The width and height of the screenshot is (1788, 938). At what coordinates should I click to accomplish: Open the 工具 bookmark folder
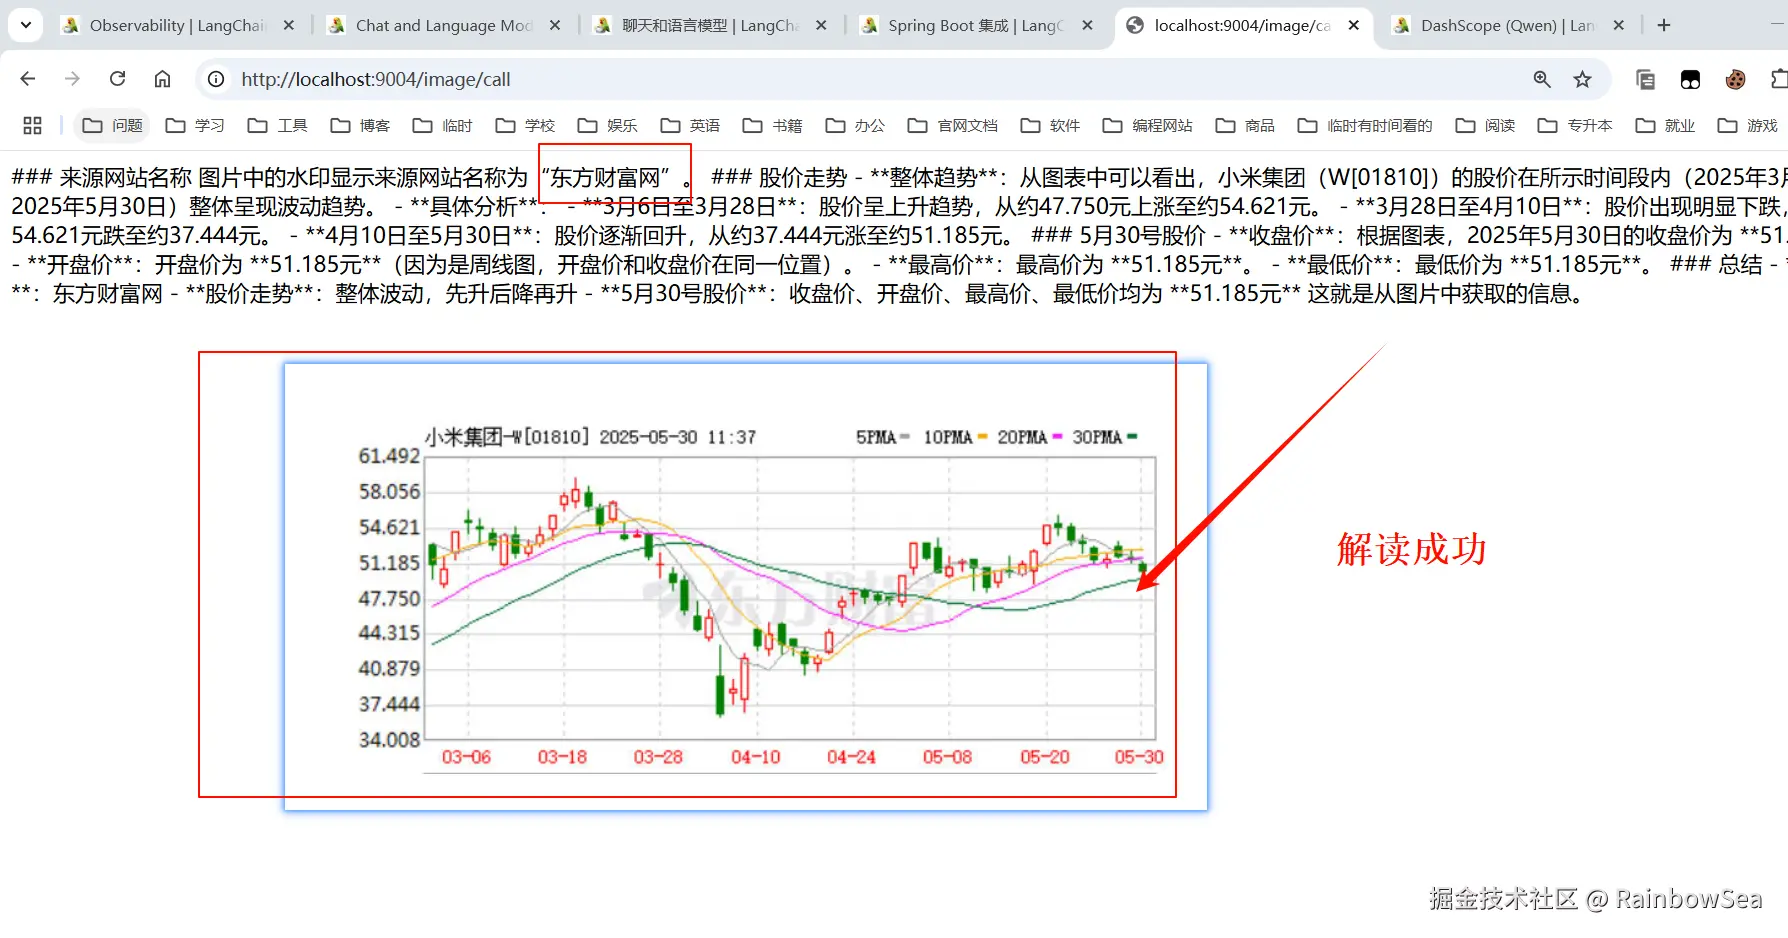click(x=278, y=125)
